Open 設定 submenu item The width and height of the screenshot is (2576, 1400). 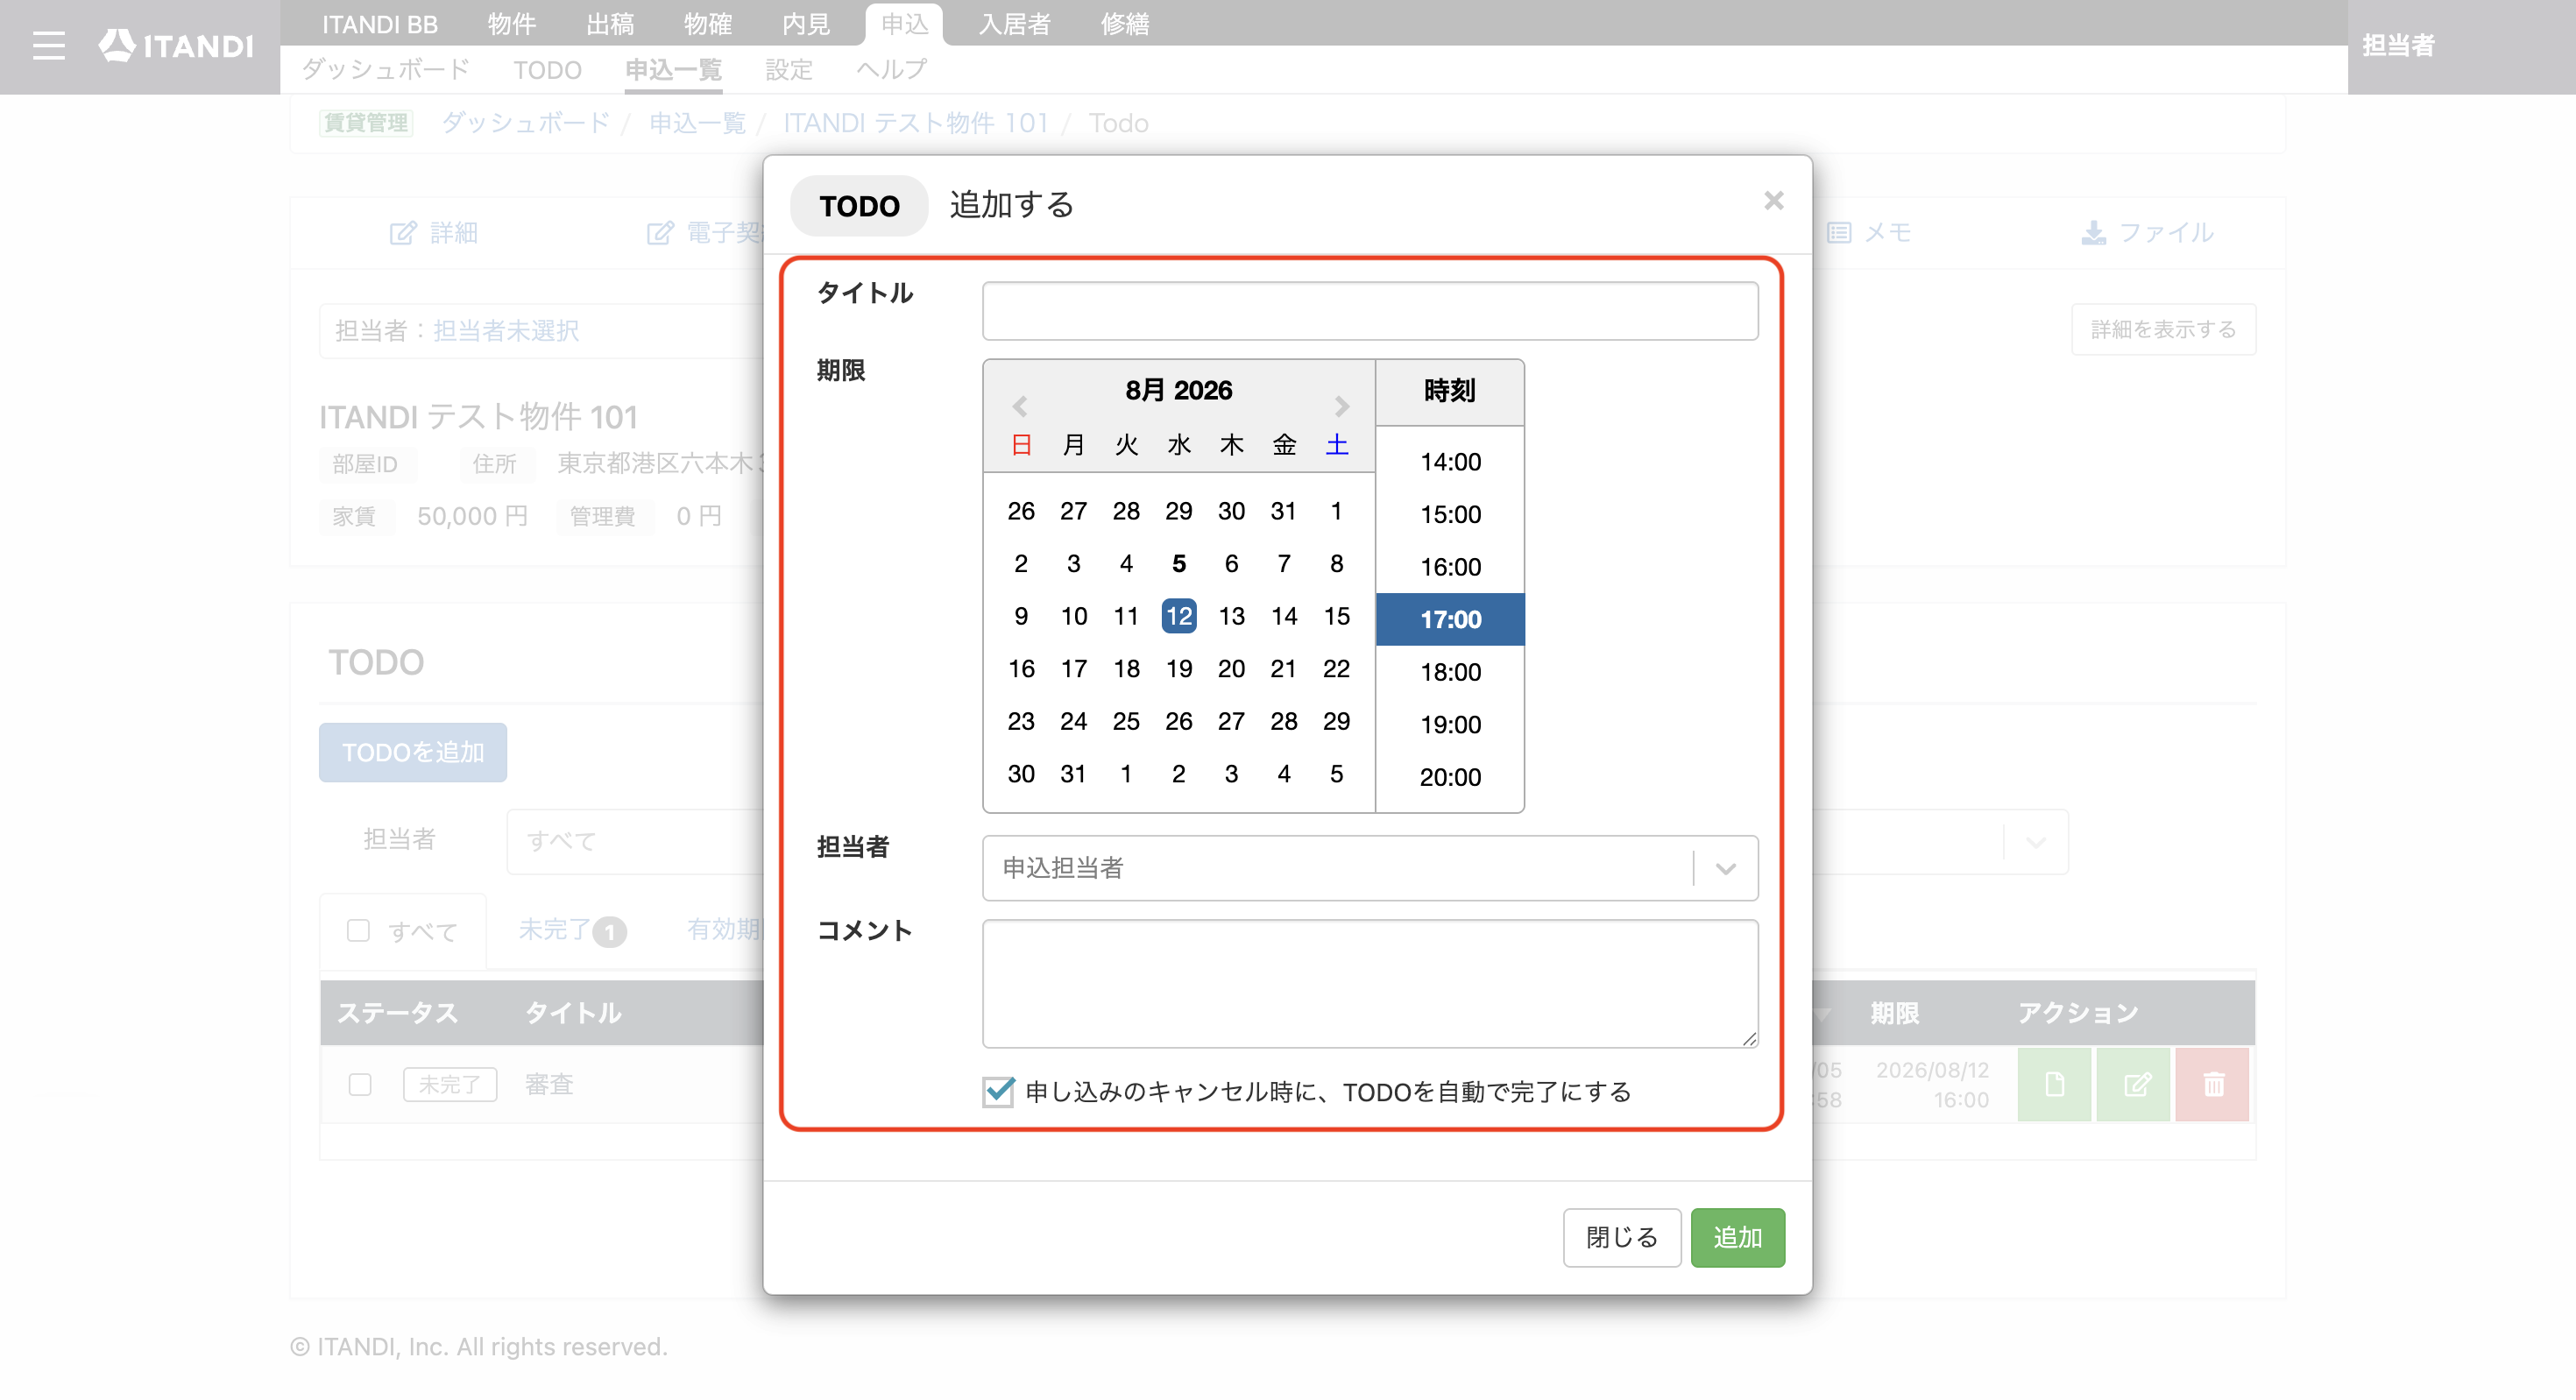[788, 69]
